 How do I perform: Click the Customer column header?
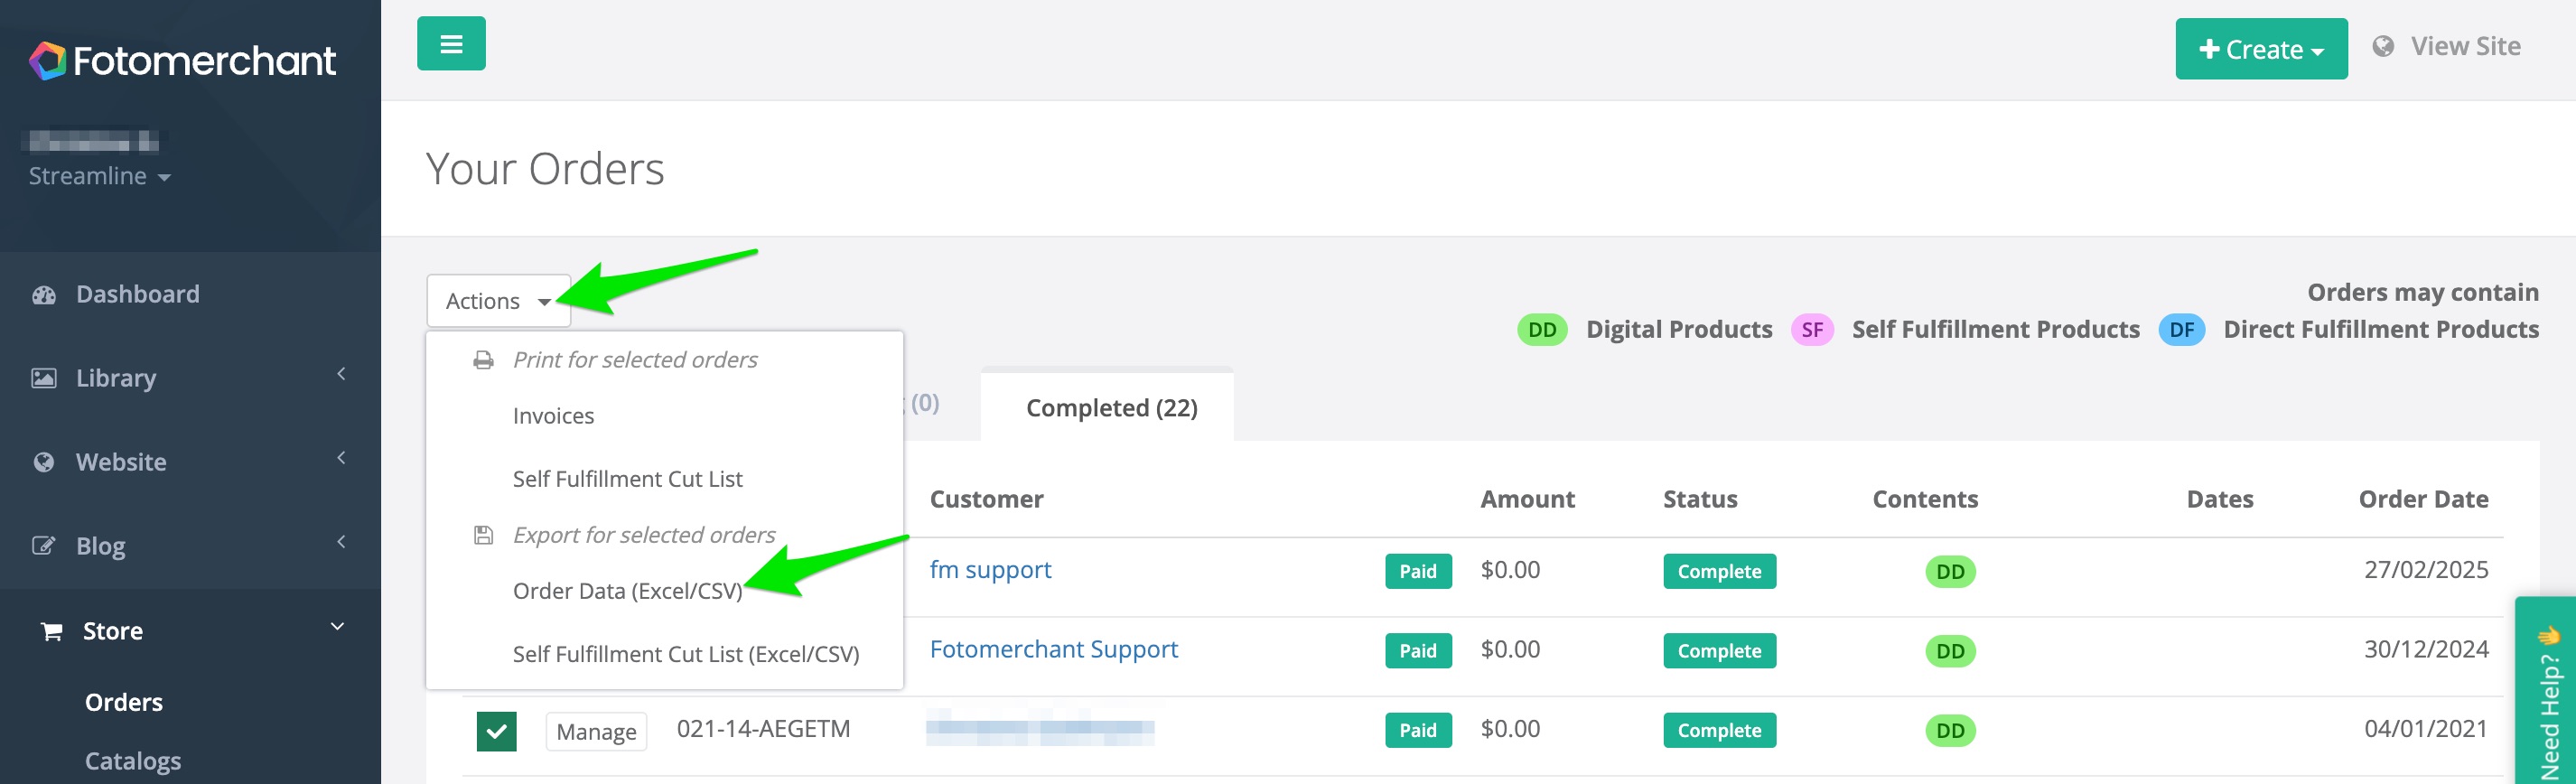click(986, 499)
